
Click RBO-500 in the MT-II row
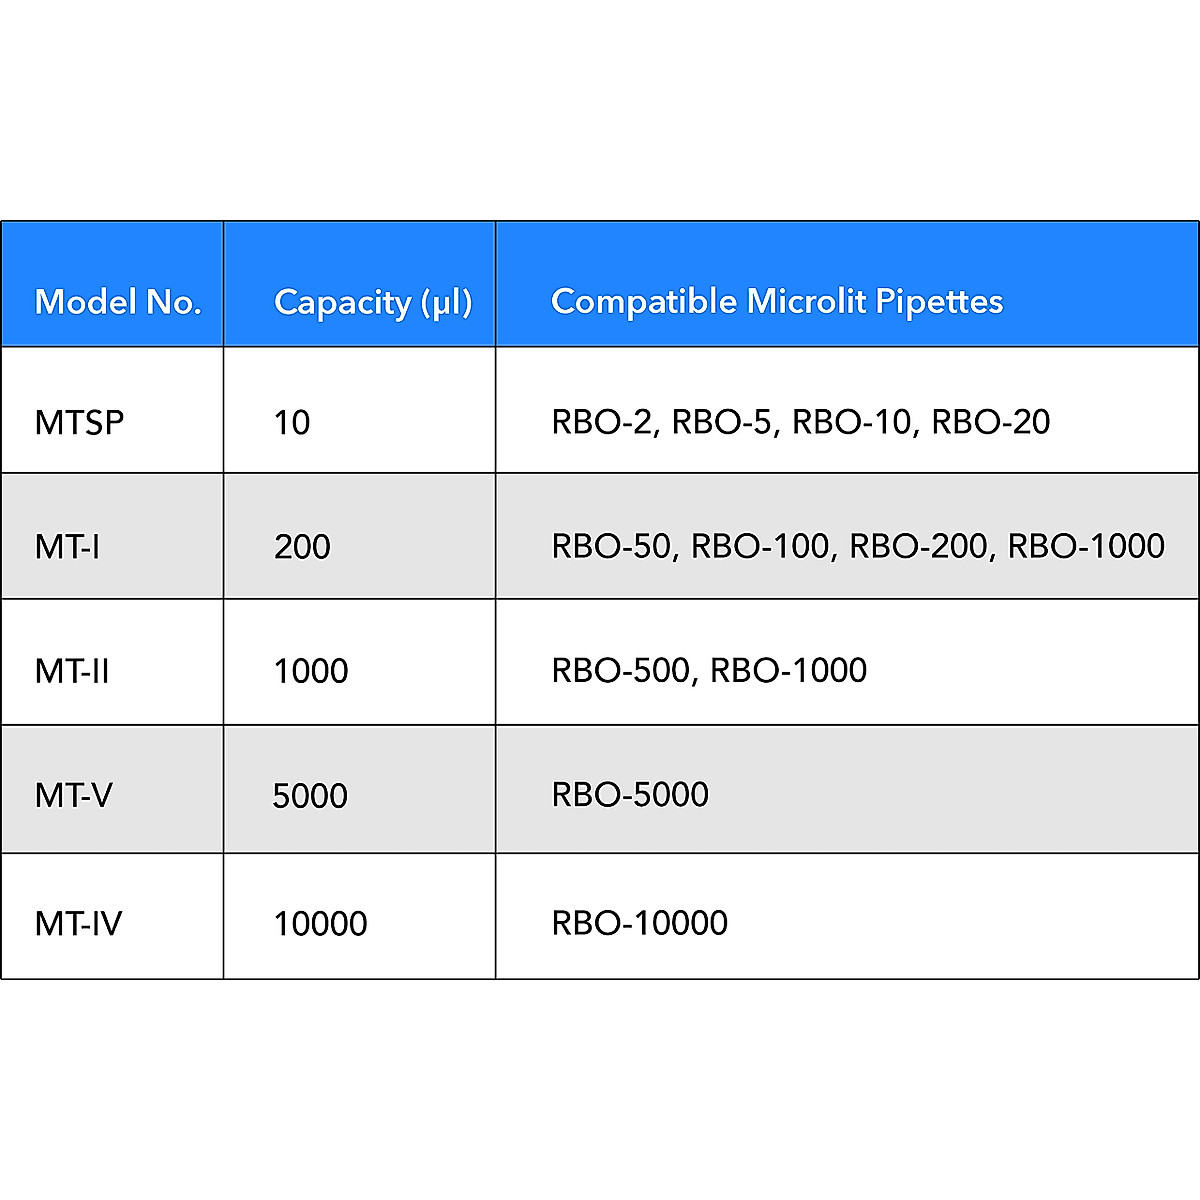pos(620,670)
